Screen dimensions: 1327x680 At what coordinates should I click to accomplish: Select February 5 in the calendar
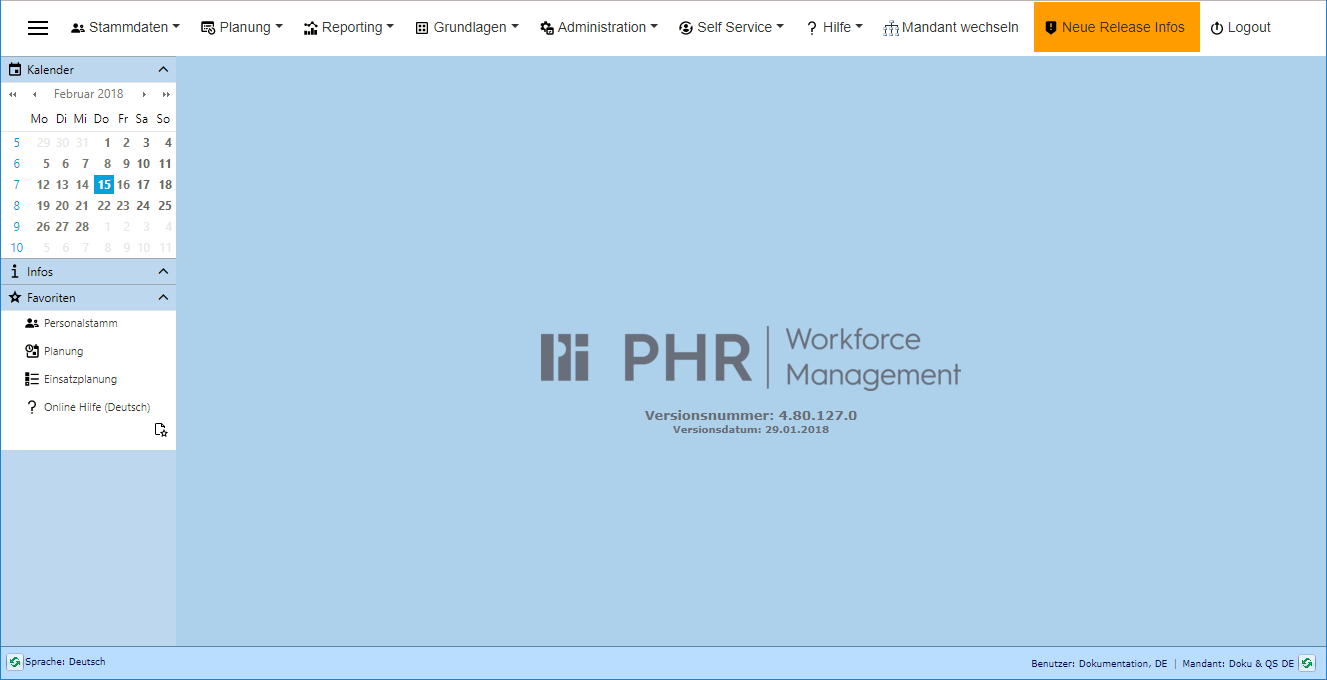[x=46, y=164]
